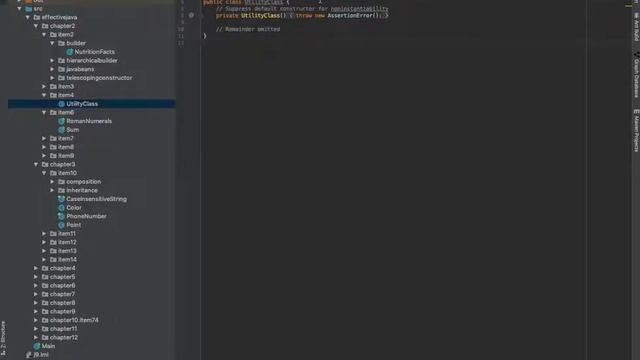The height and width of the screenshot is (360, 640).
Task: Select the item12 package label
Action: click(67, 242)
